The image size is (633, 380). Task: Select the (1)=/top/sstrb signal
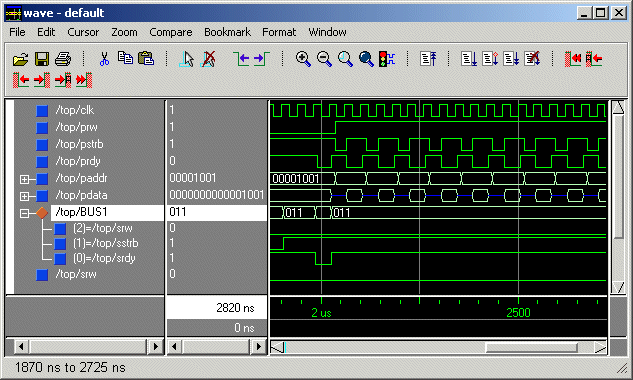pyautogui.click(x=106, y=243)
